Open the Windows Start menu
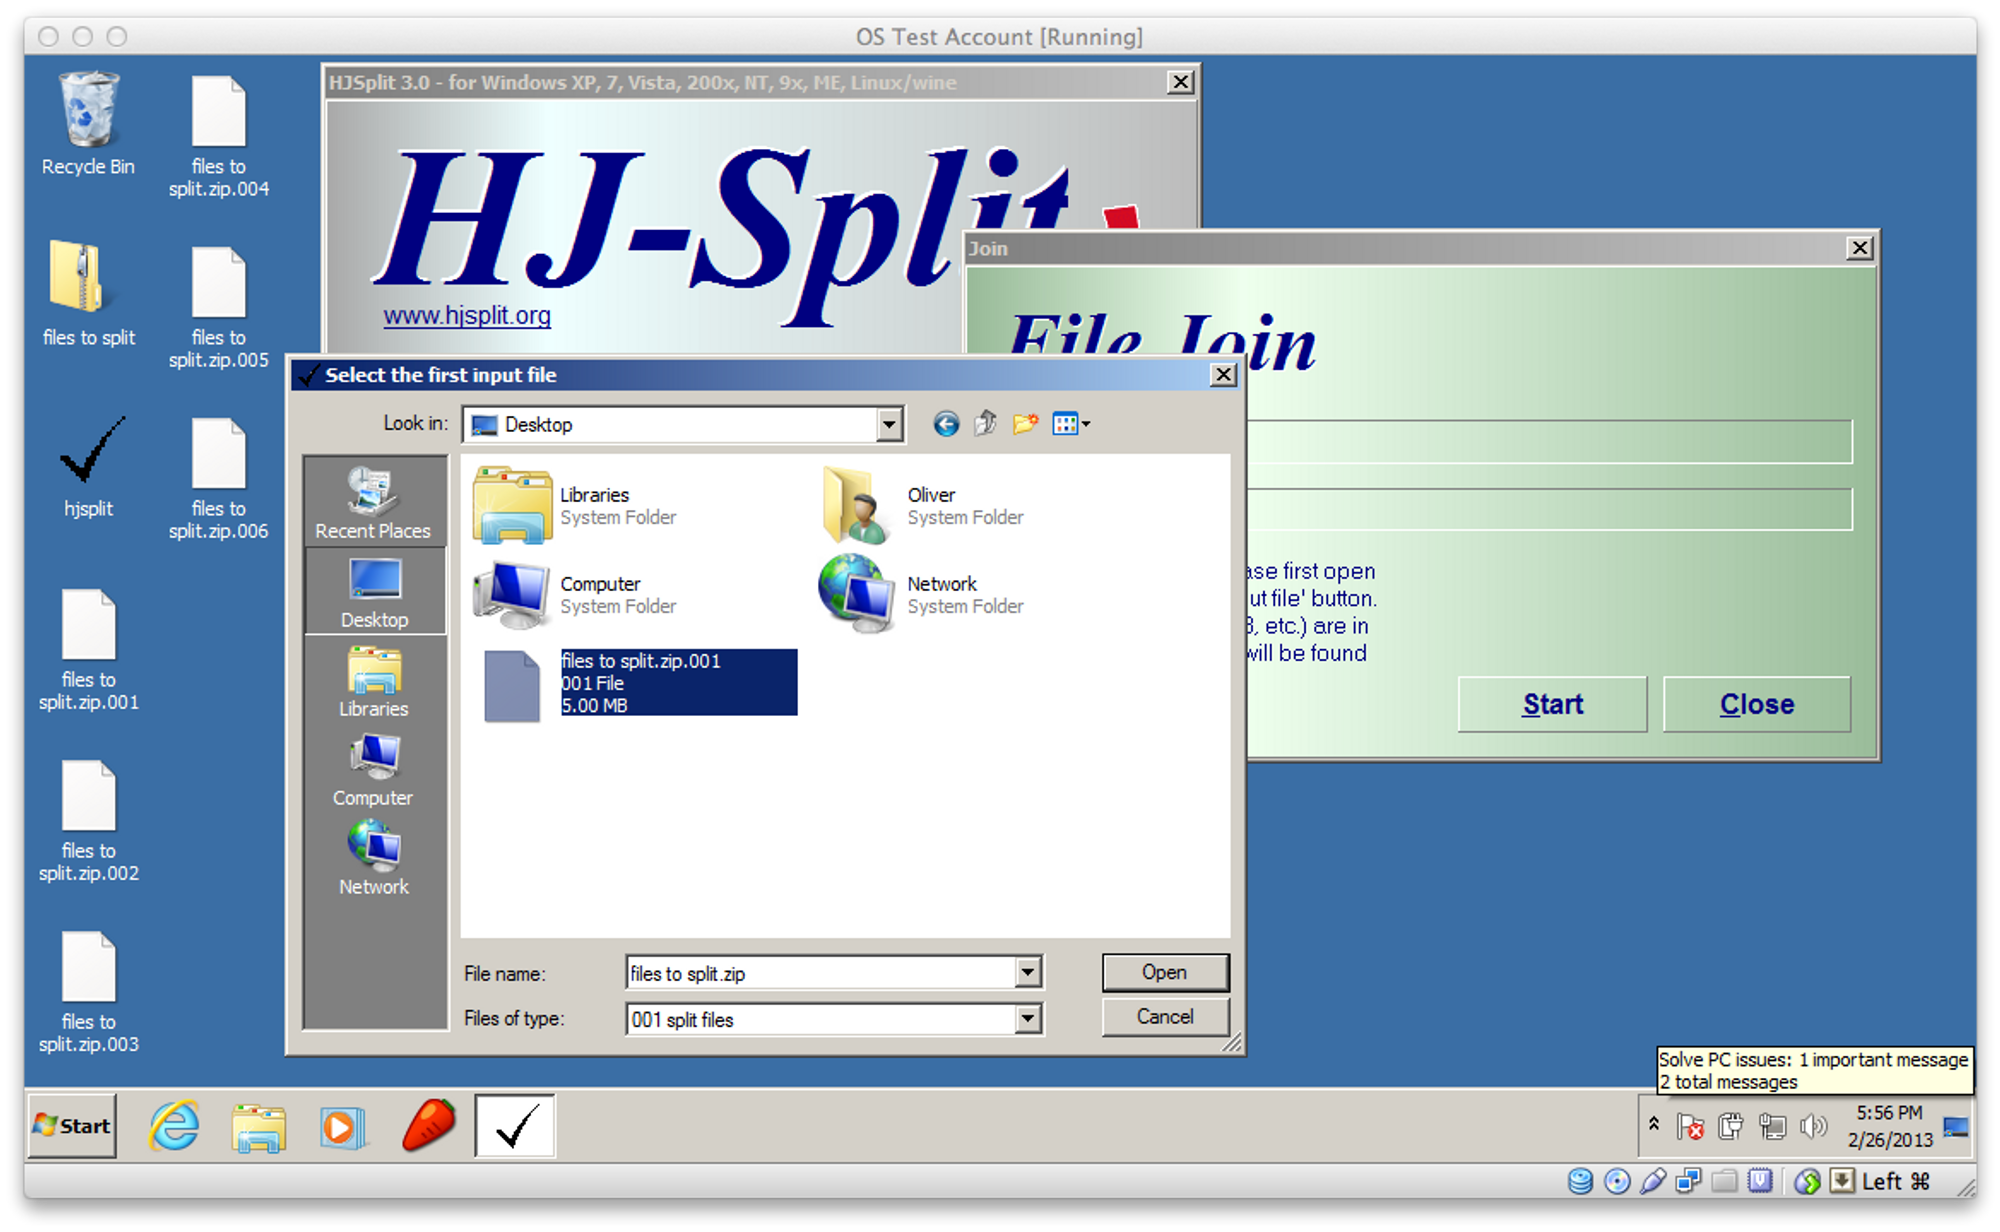 click(72, 1126)
